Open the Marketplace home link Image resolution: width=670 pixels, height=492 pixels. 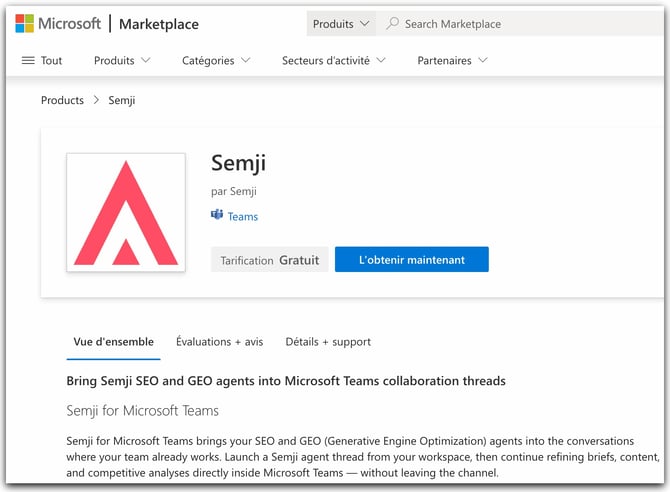(x=159, y=24)
